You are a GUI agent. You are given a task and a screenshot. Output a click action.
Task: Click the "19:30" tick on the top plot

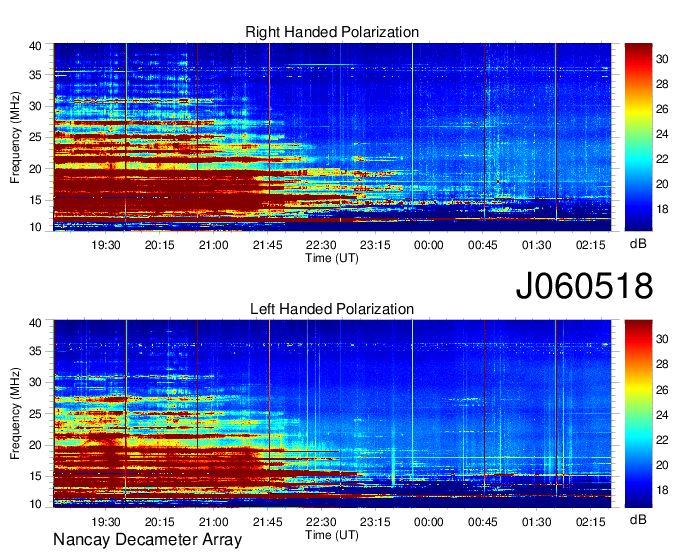pos(105,245)
